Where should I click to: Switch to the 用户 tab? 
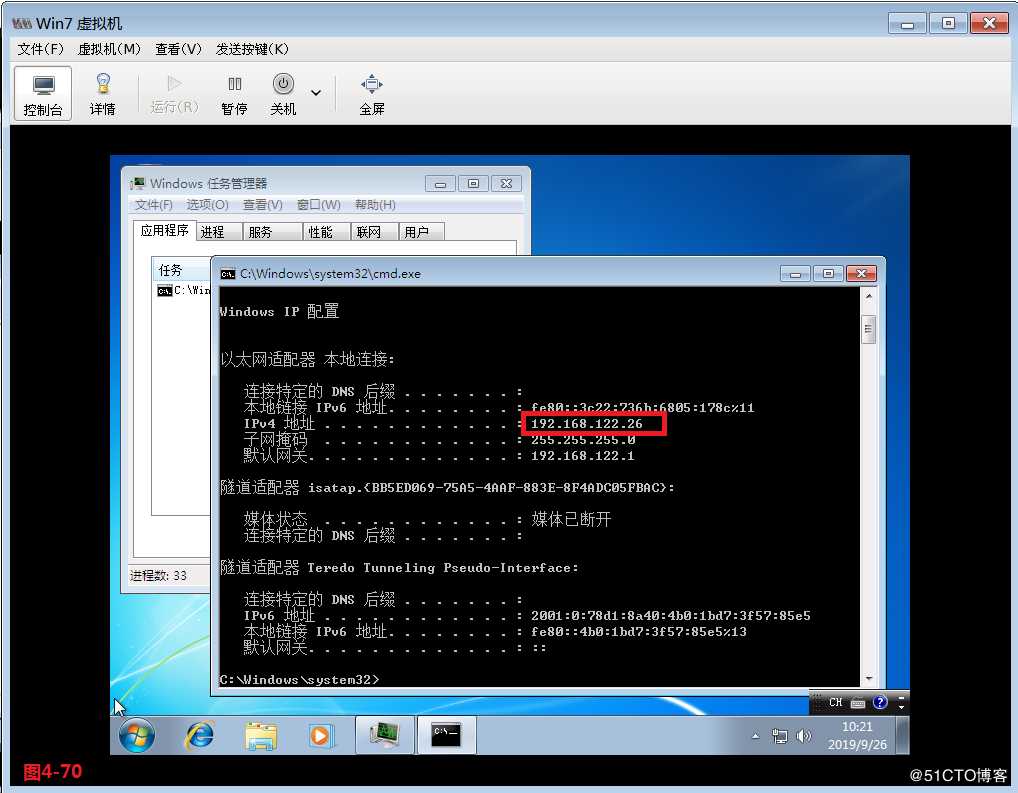(421, 232)
